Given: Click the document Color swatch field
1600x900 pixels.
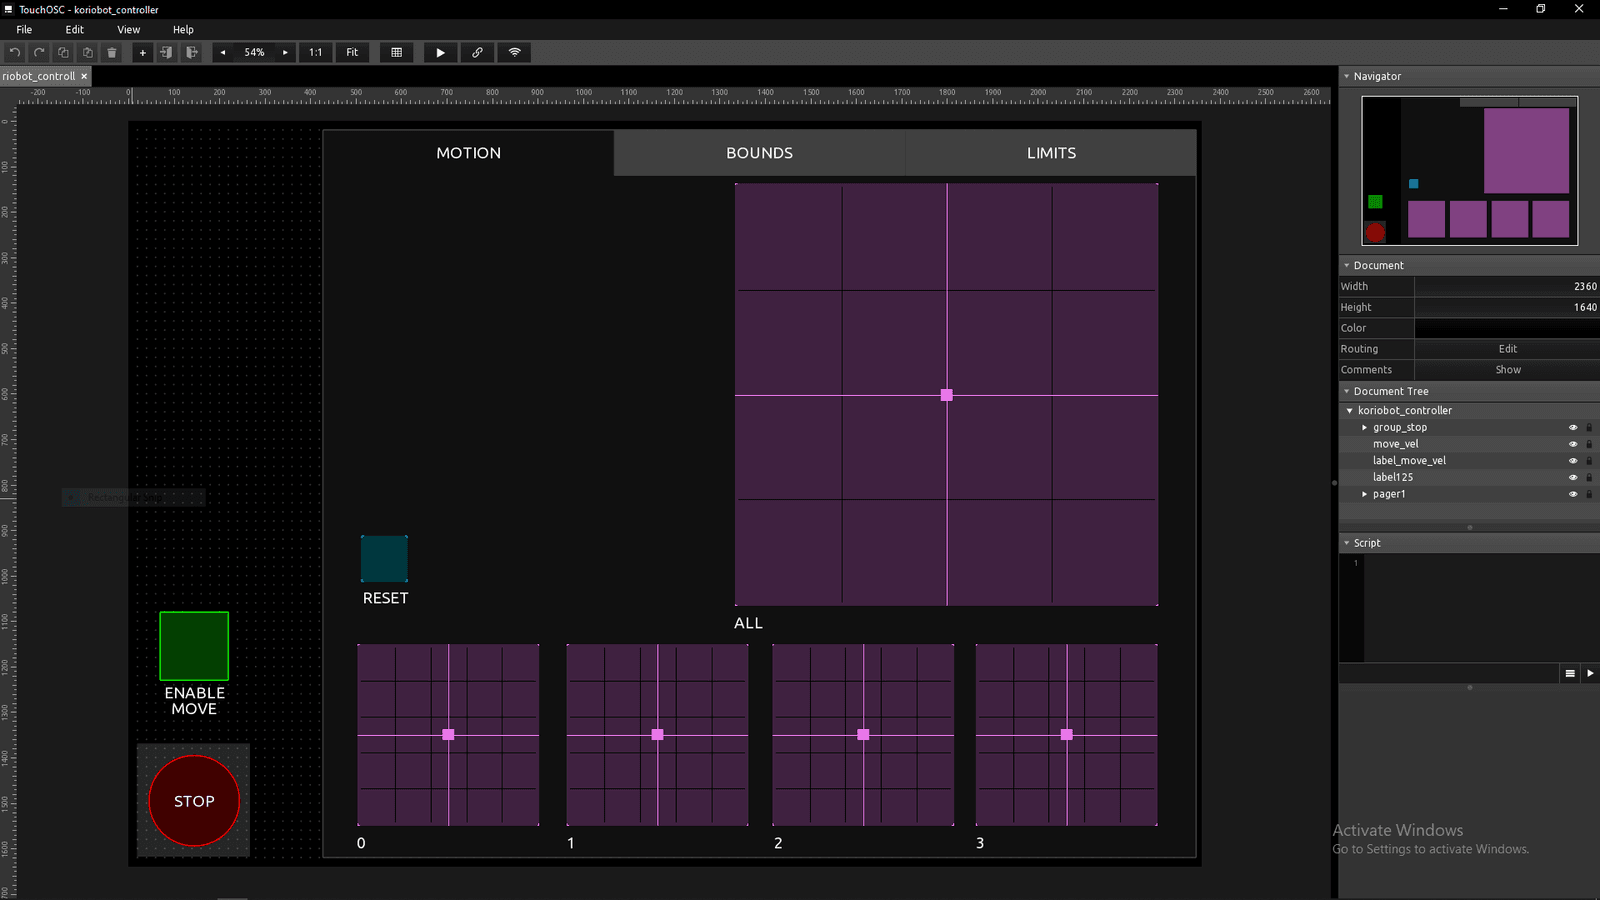Looking at the screenshot, I should (1507, 328).
